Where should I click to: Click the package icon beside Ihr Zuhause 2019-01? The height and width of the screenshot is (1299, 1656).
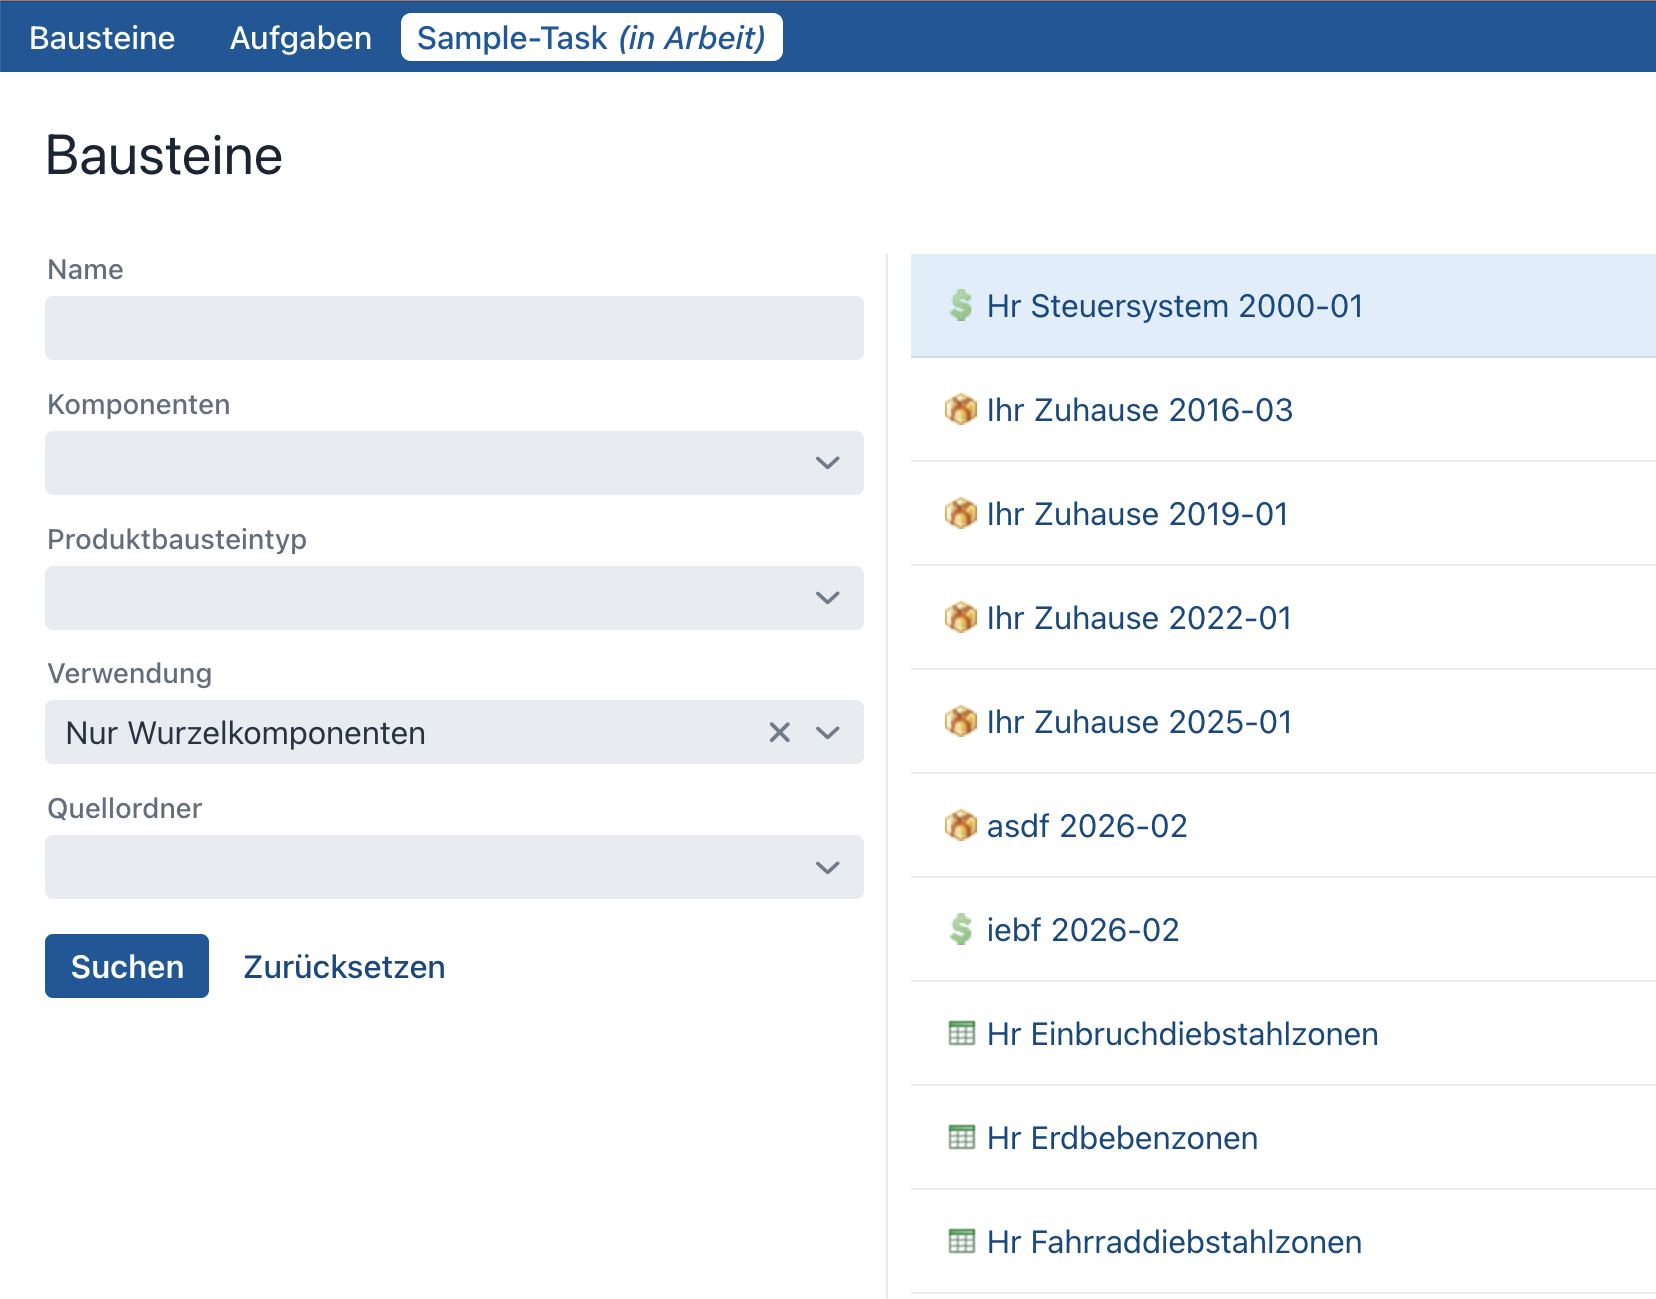[961, 514]
